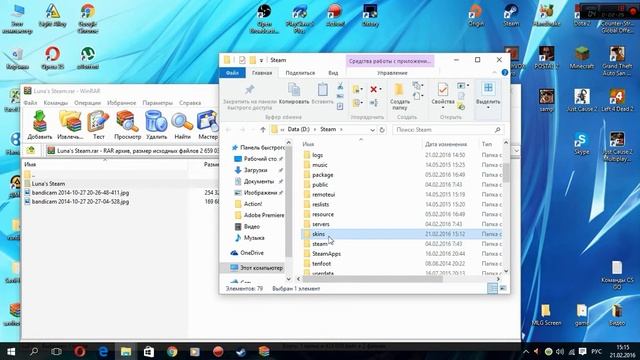Click the New Folder (Создать папку) ribbon icon
Viewport: 640px width, 360px height.
399,89
